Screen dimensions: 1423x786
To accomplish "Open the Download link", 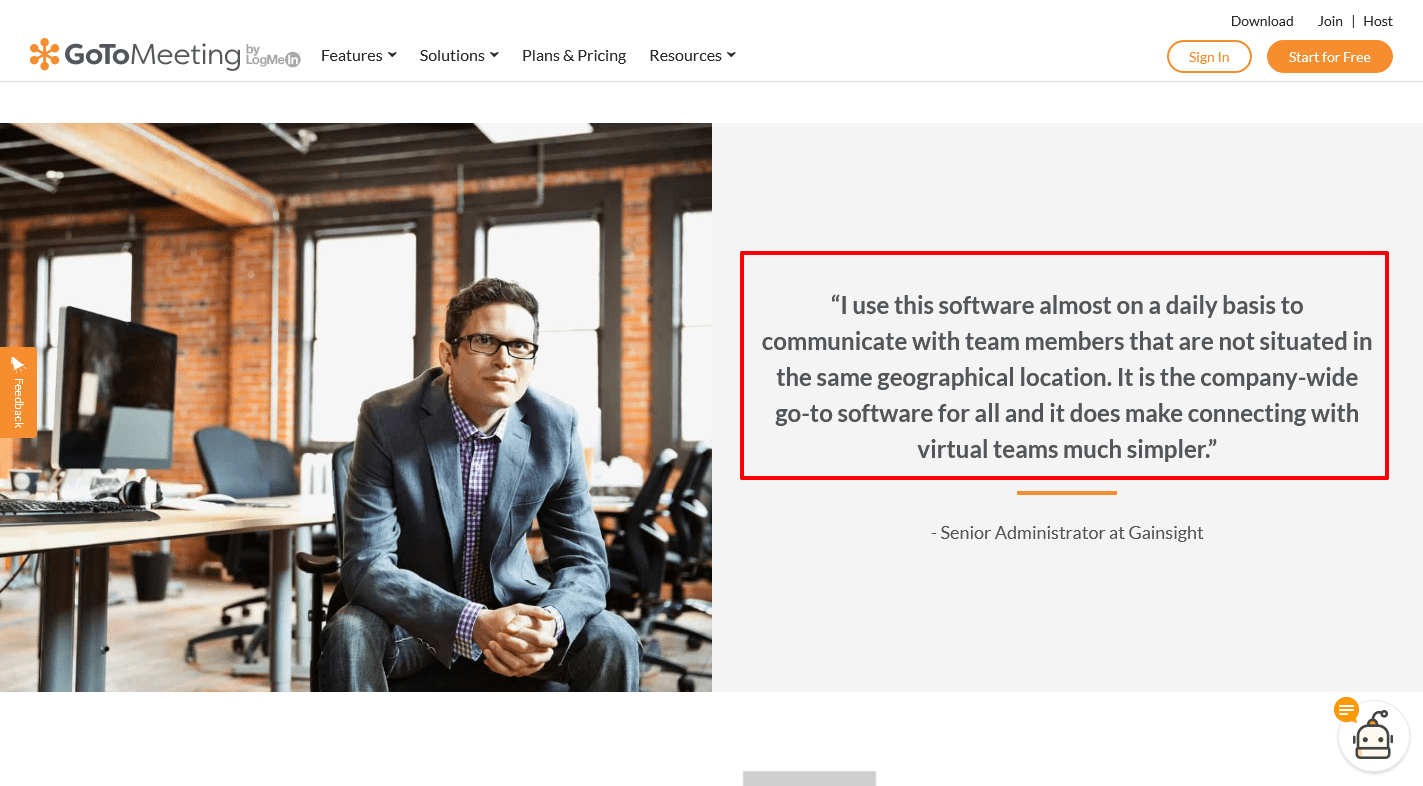I will coord(1262,21).
